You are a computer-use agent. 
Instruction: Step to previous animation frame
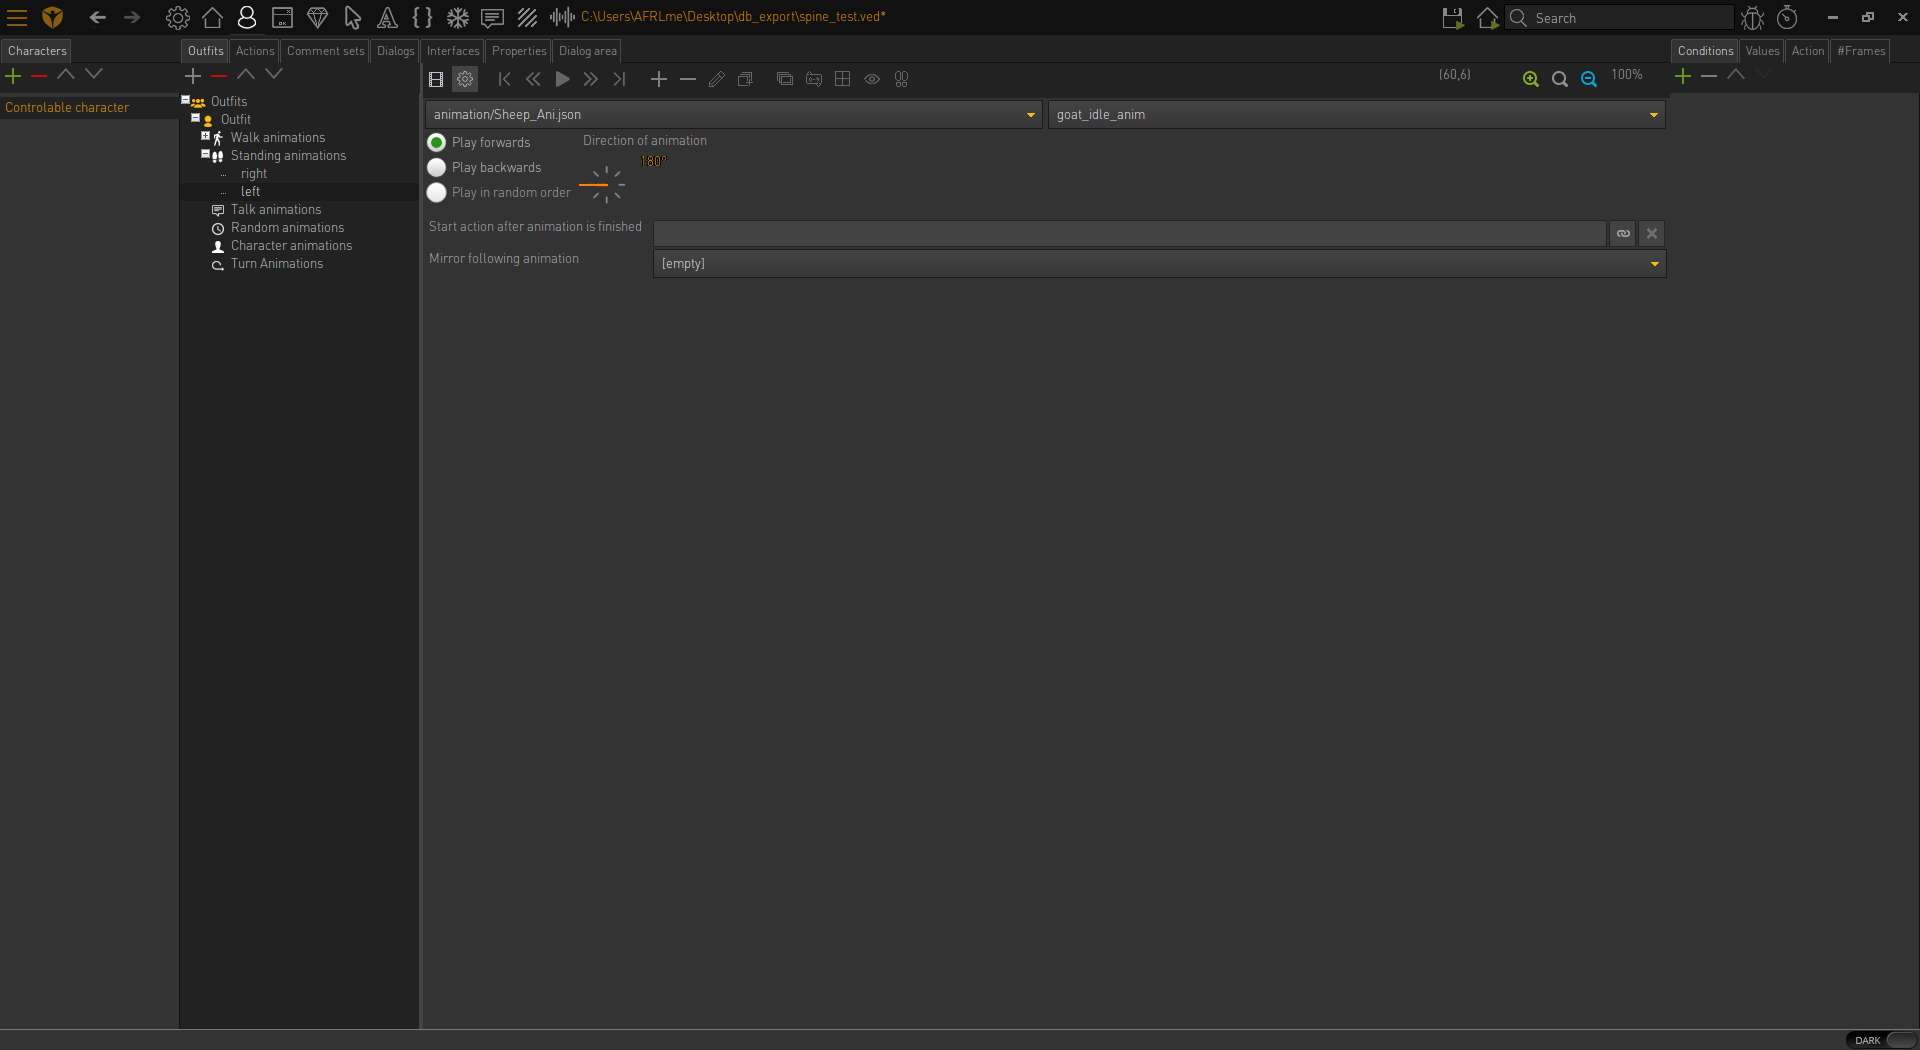(533, 79)
